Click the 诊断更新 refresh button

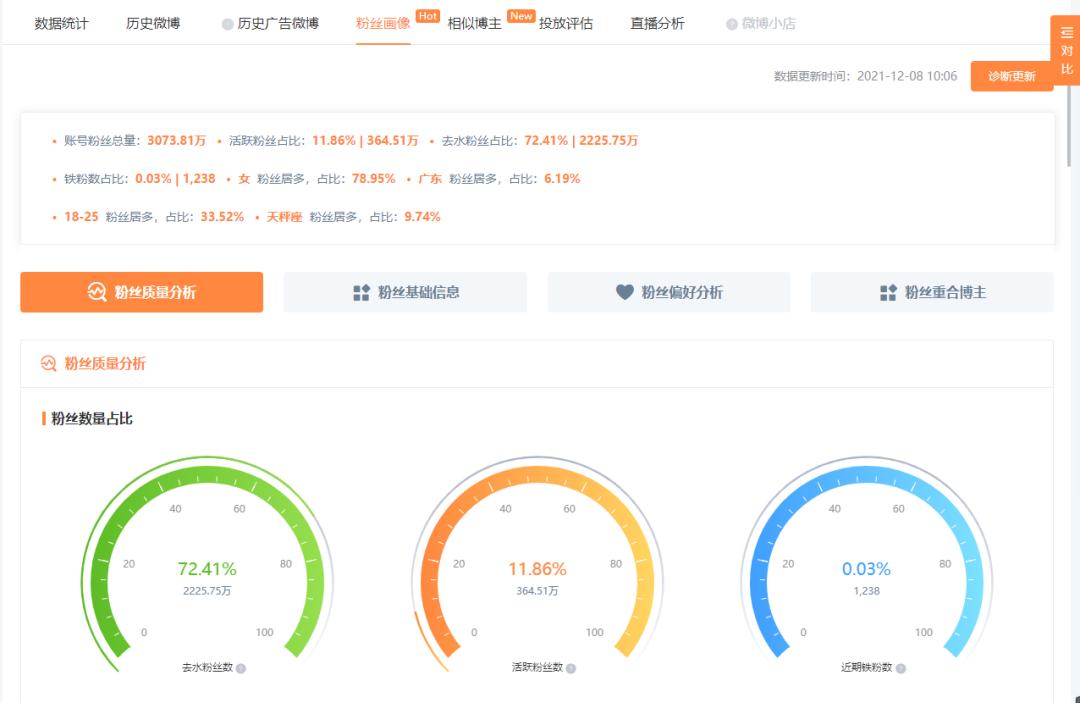tap(1011, 76)
